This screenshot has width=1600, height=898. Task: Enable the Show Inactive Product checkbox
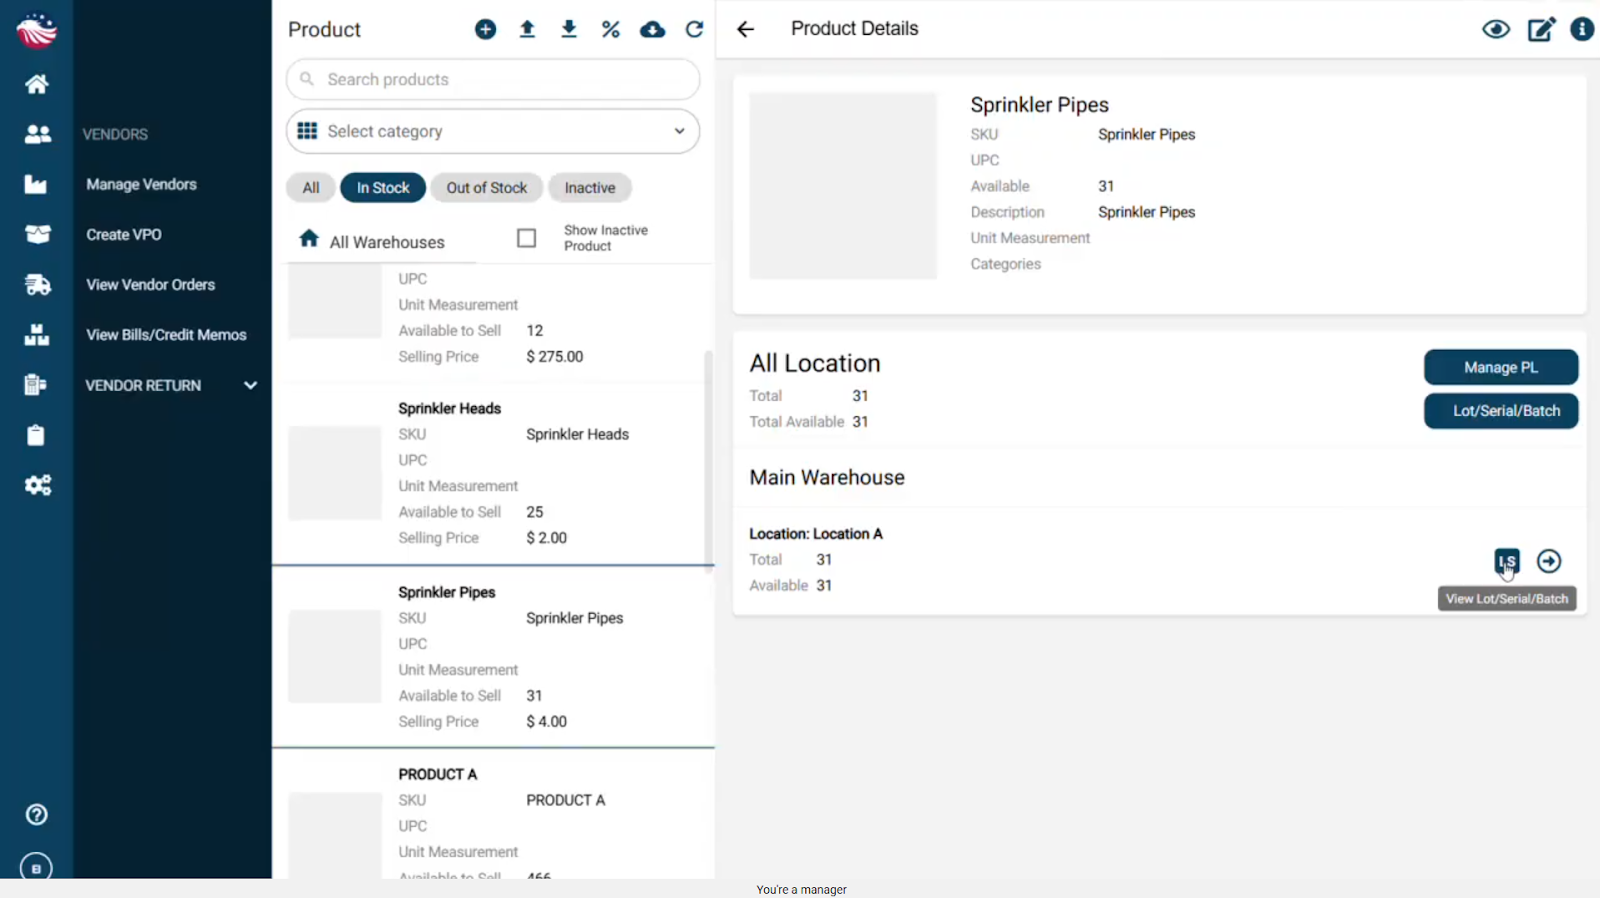tap(526, 238)
